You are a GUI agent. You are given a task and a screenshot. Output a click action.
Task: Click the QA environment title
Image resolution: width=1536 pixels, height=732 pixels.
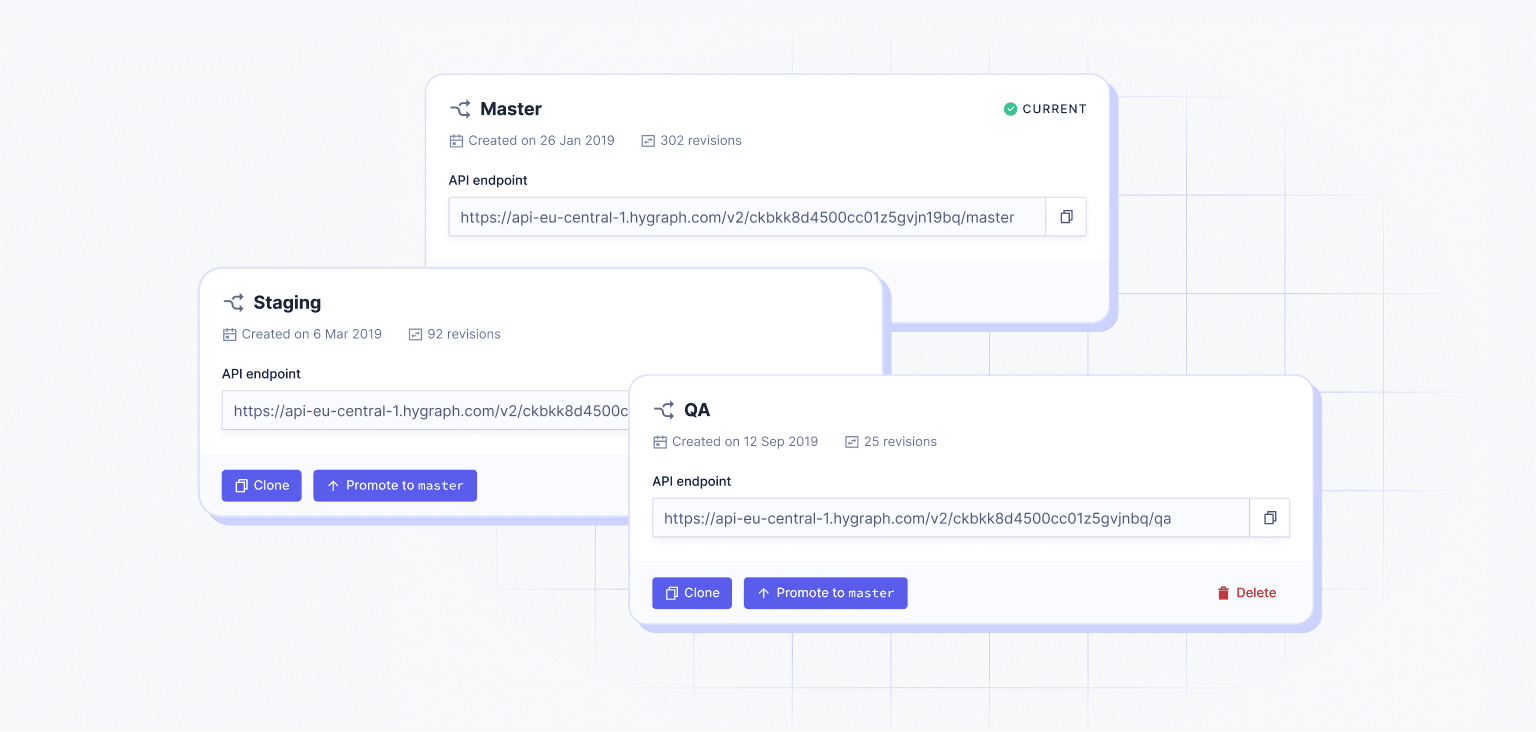(x=697, y=410)
